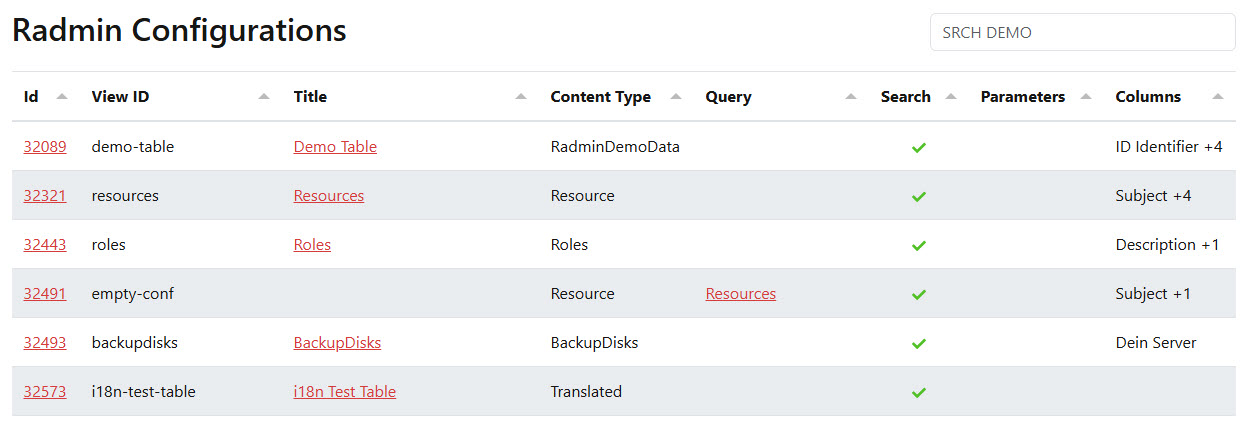Viewport: 1246px width, 422px height.
Task: Click the Content Type column header text
Action: pyautogui.click(x=600, y=97)
